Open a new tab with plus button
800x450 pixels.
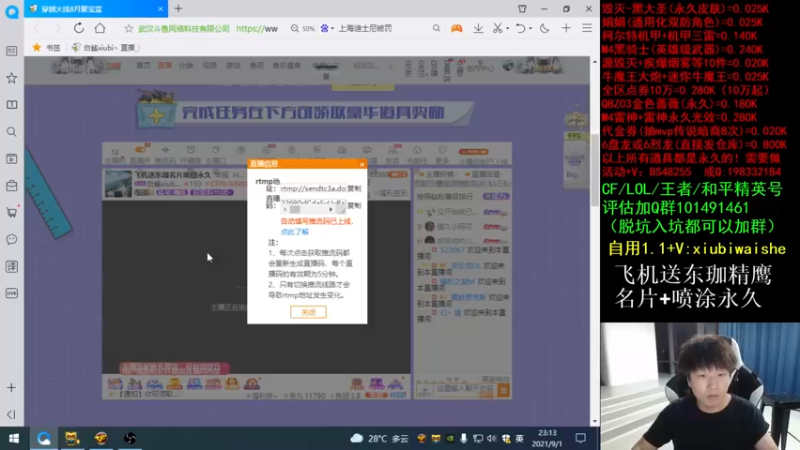click(x=178, y=9)
